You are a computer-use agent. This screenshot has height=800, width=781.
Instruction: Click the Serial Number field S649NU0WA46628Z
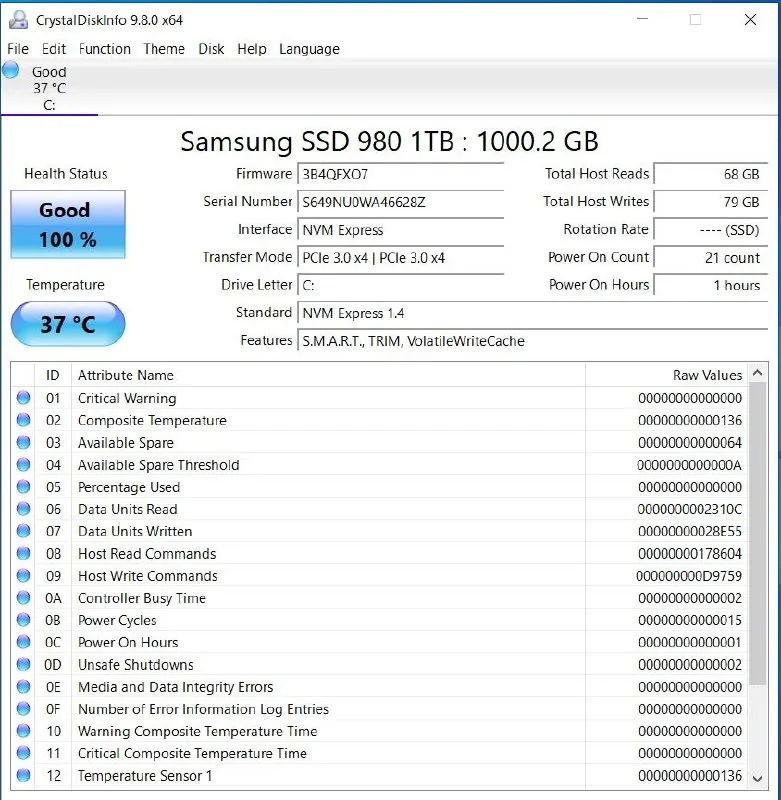pos(400,202)
